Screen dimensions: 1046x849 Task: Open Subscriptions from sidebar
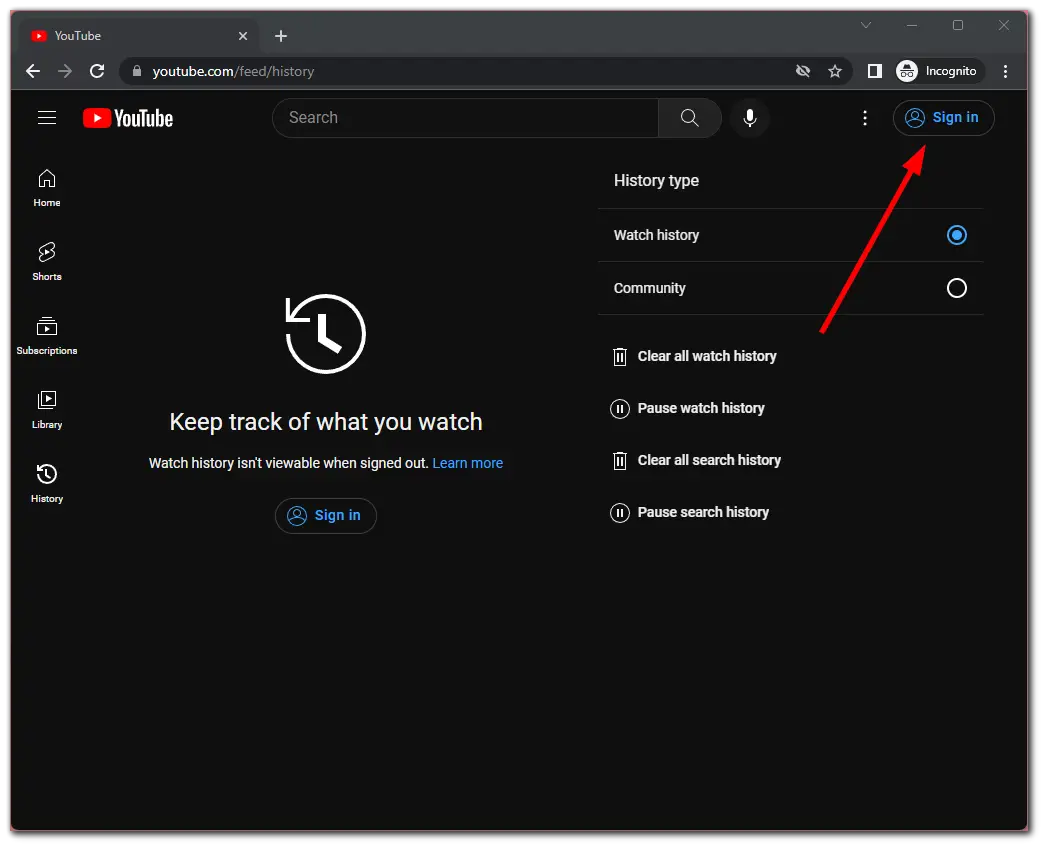[47, 335]
